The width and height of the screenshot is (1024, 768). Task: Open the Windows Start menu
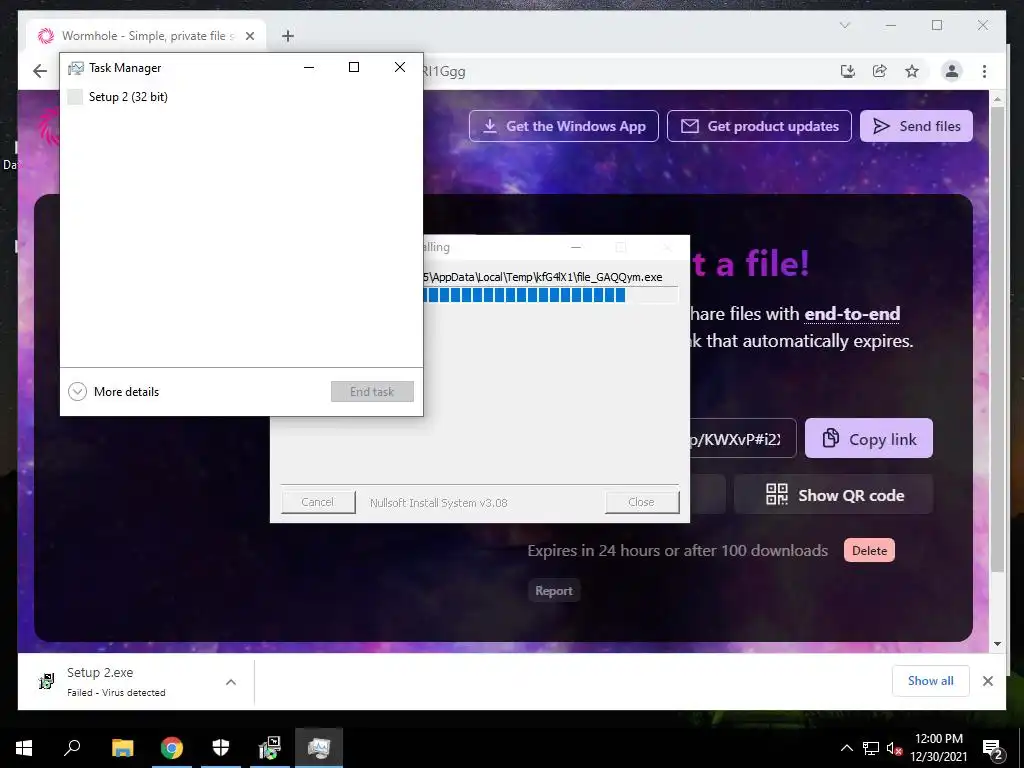[x=24, y=748]
